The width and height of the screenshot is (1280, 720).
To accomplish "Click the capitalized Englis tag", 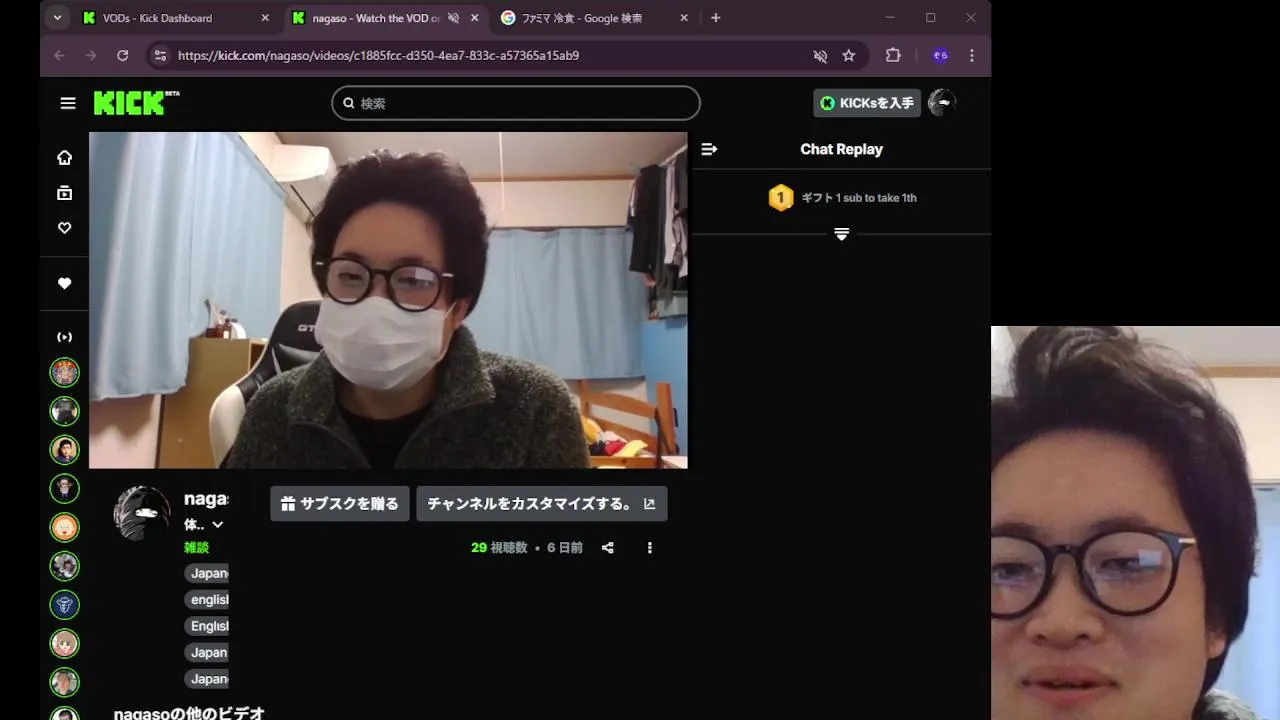I will pyautogui.click(x=207, y=626).
